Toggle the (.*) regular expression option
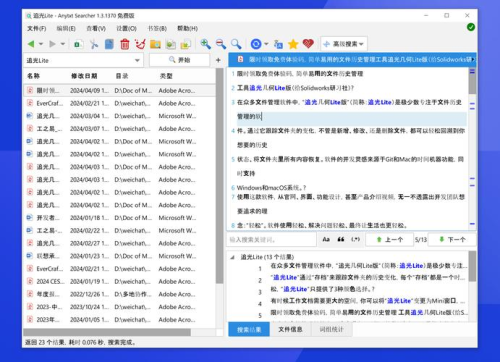The width and height of the screenshot is (500, 362). pyautogui.click(x=356, y=239)
